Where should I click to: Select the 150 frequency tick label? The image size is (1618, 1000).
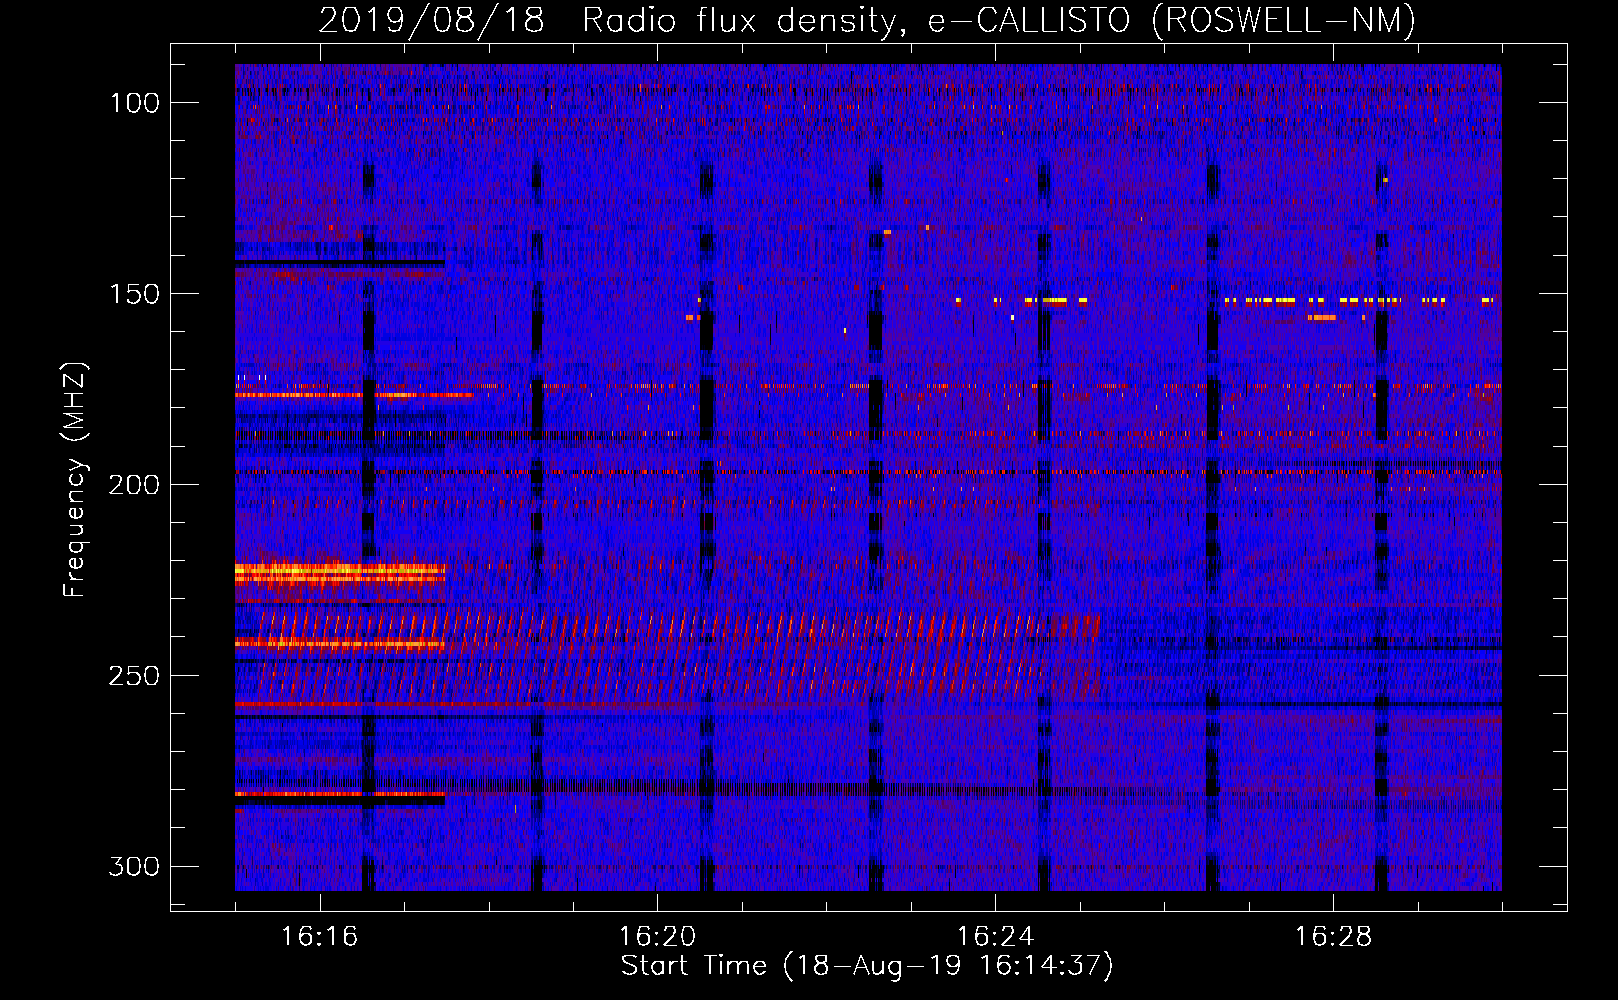[134, 294]
